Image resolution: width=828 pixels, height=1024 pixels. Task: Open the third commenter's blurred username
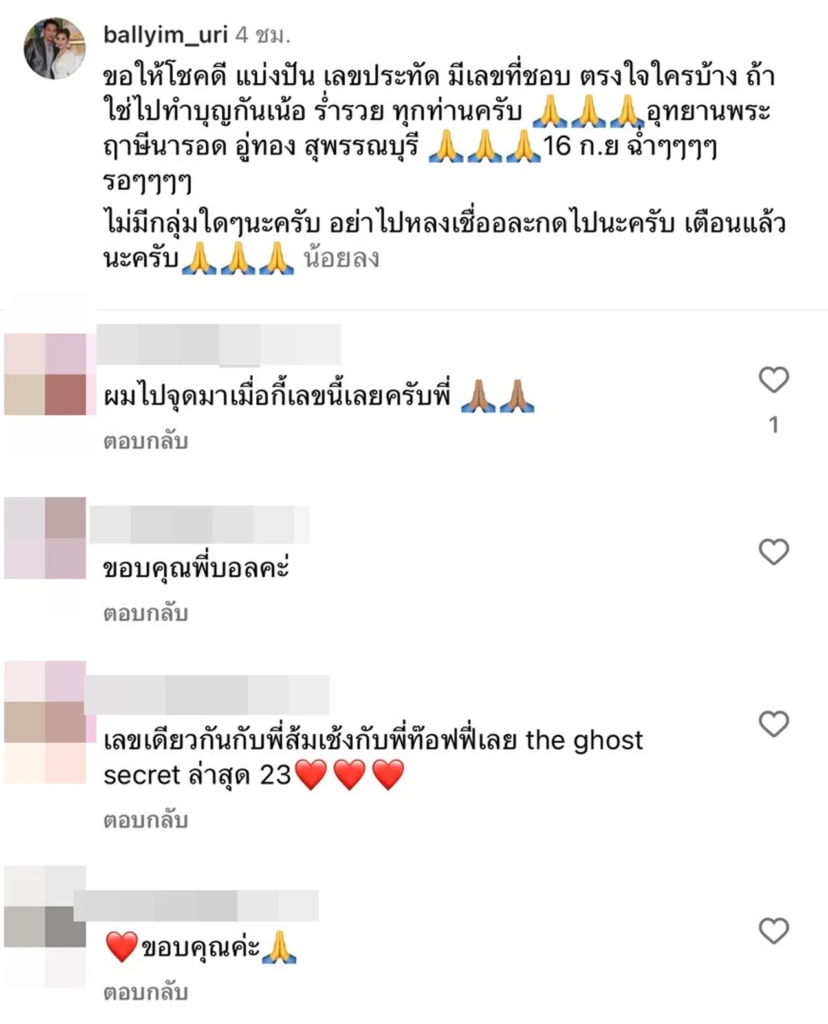(207, 695)
